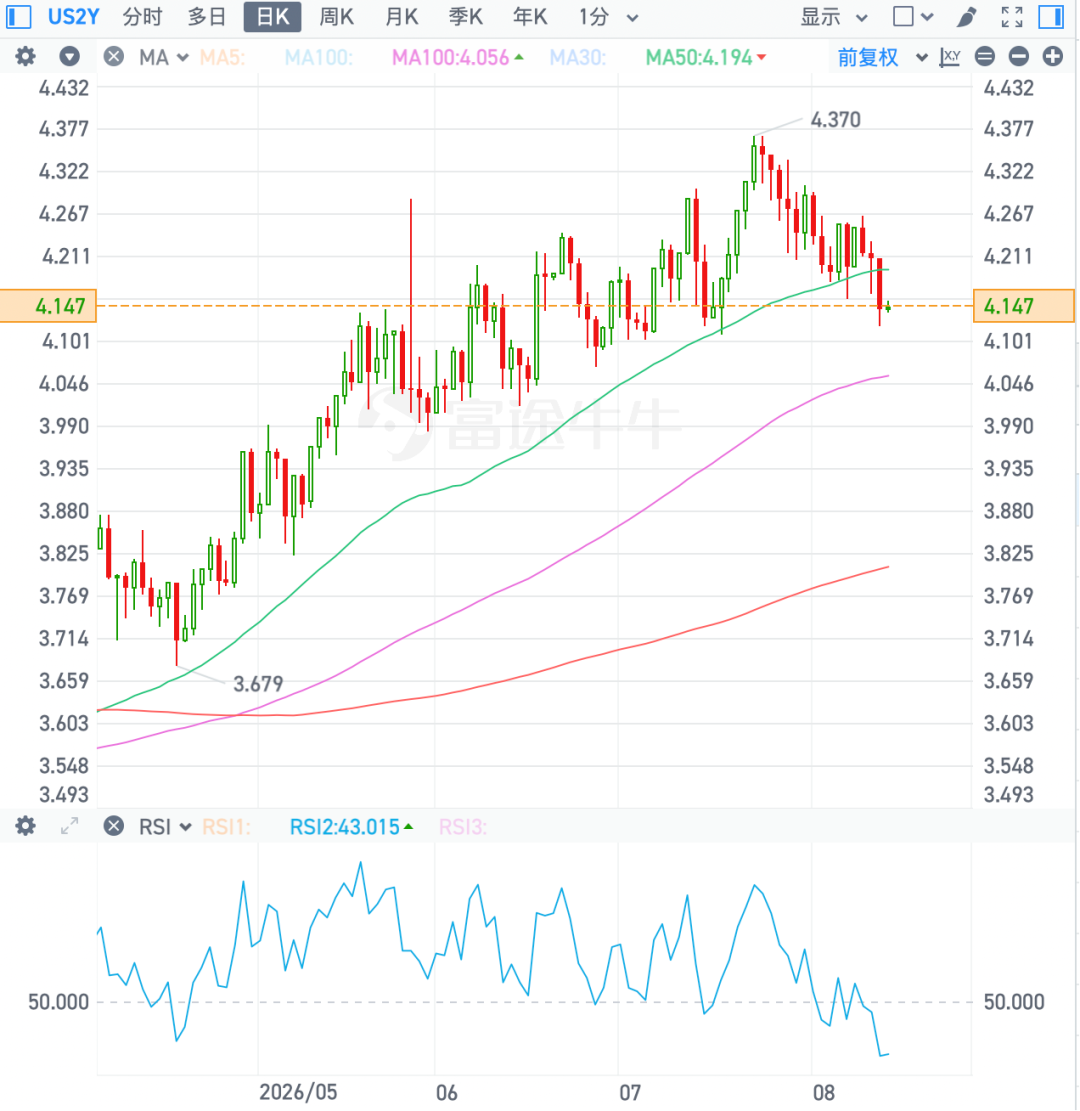Click the right 4.147 current price tag

pyautogui.click(x=1024, y=306)
